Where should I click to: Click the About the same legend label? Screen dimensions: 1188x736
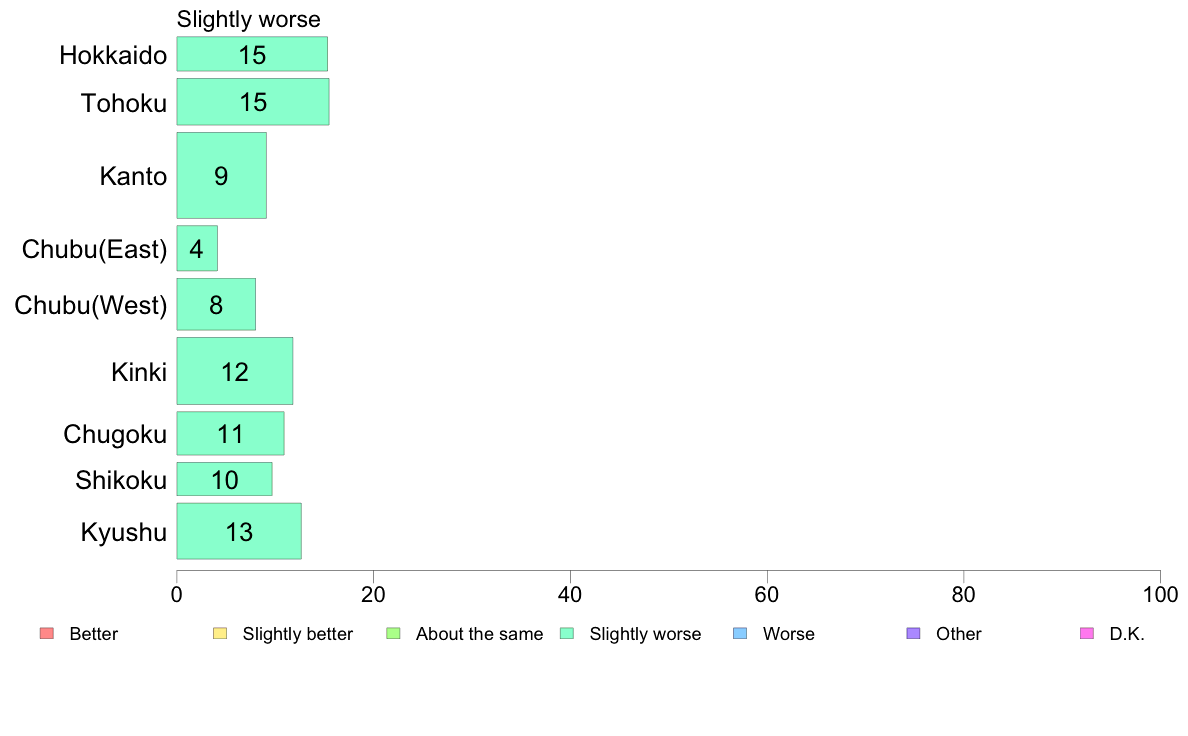[480, 634]
